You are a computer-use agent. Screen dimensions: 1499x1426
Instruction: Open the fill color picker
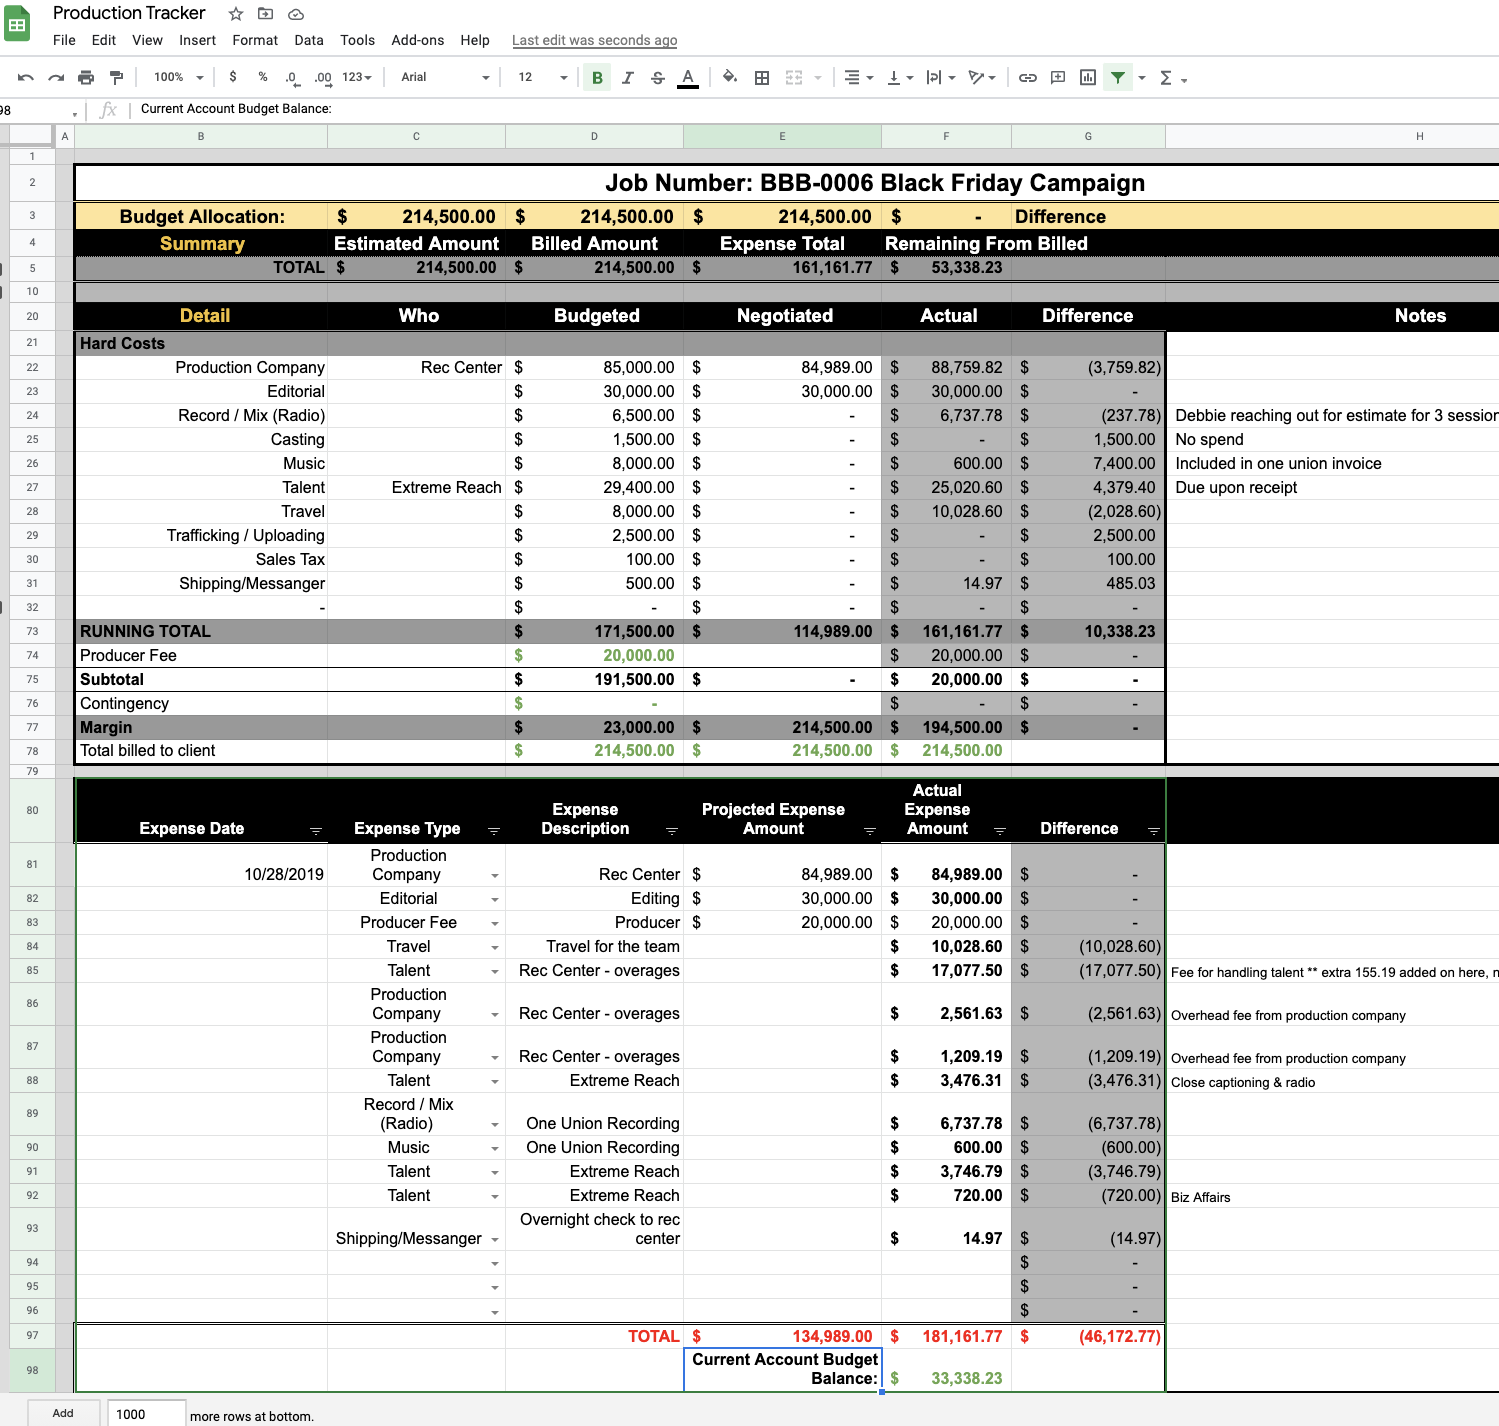tap(730, 77)
